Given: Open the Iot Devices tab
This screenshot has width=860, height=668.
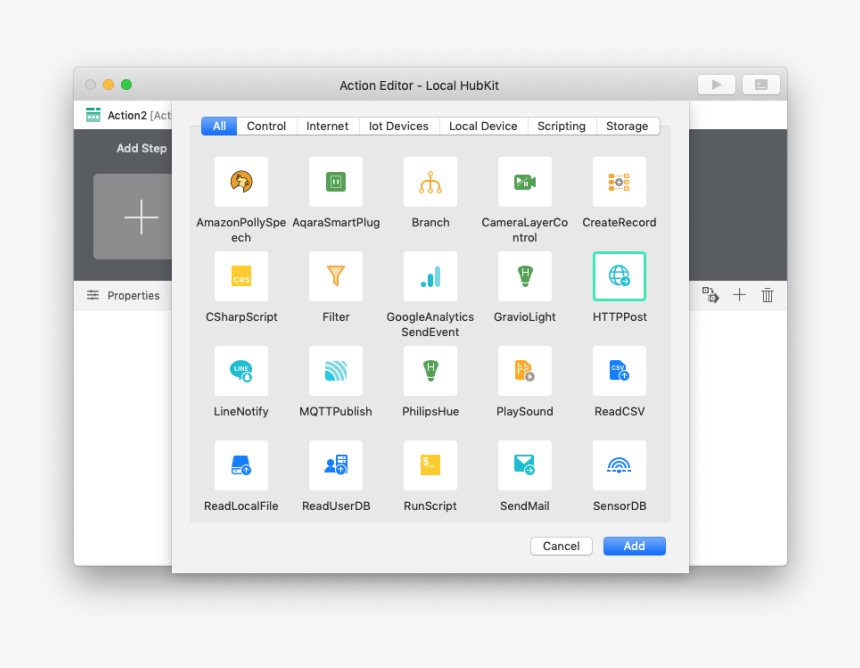Looking at the screenshot, I should 398,126.
